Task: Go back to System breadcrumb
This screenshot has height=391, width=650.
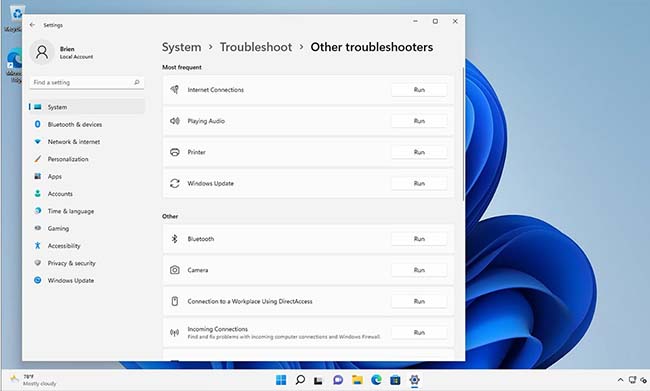Action: tap(182, 47)
